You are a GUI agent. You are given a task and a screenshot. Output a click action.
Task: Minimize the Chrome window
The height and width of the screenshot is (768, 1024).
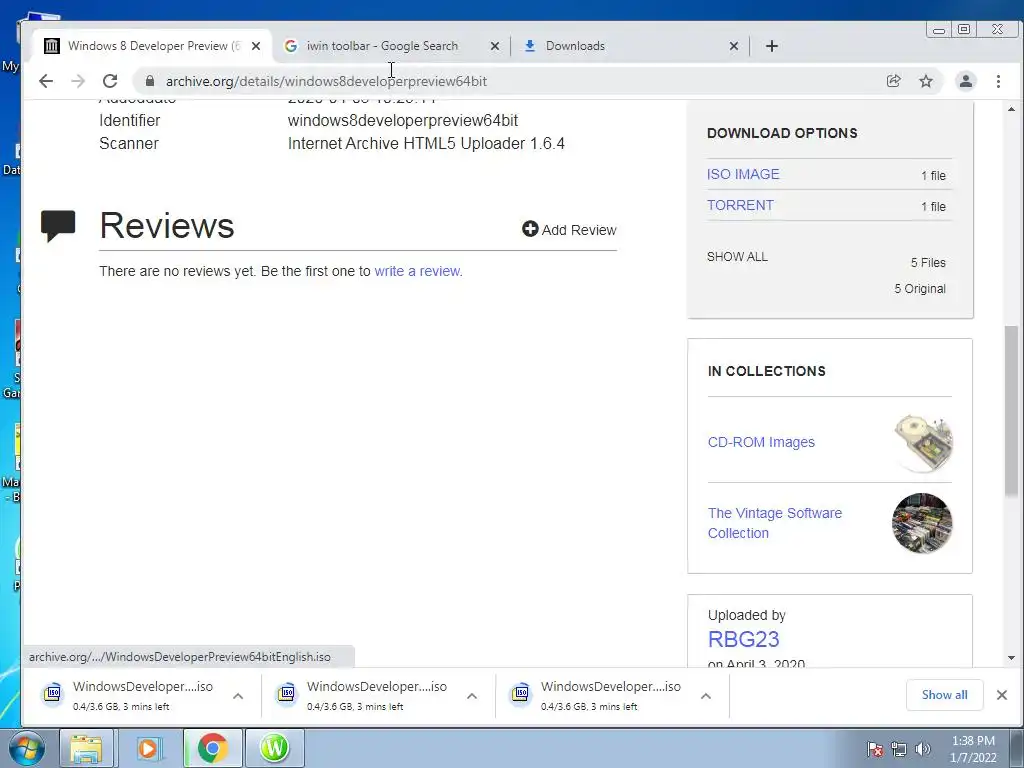click(x=939, y=29)
